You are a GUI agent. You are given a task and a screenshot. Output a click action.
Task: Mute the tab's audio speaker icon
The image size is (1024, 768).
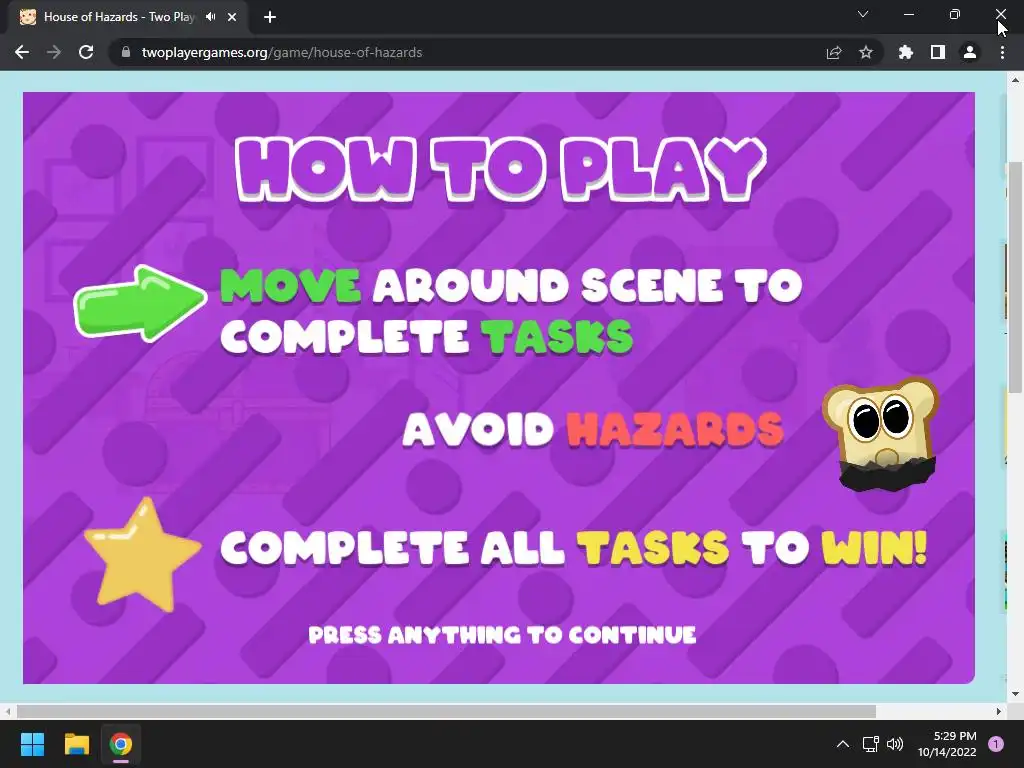210,17
